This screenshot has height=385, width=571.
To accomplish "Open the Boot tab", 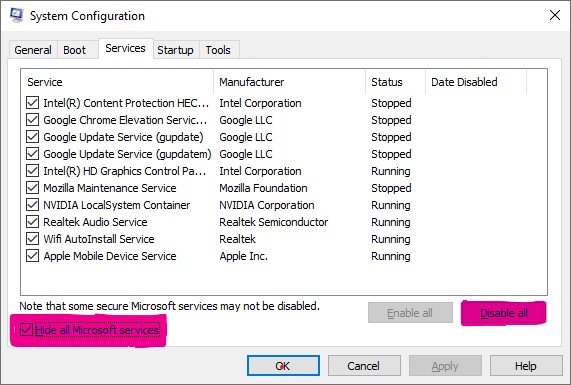I will click(x=75, y=50).
